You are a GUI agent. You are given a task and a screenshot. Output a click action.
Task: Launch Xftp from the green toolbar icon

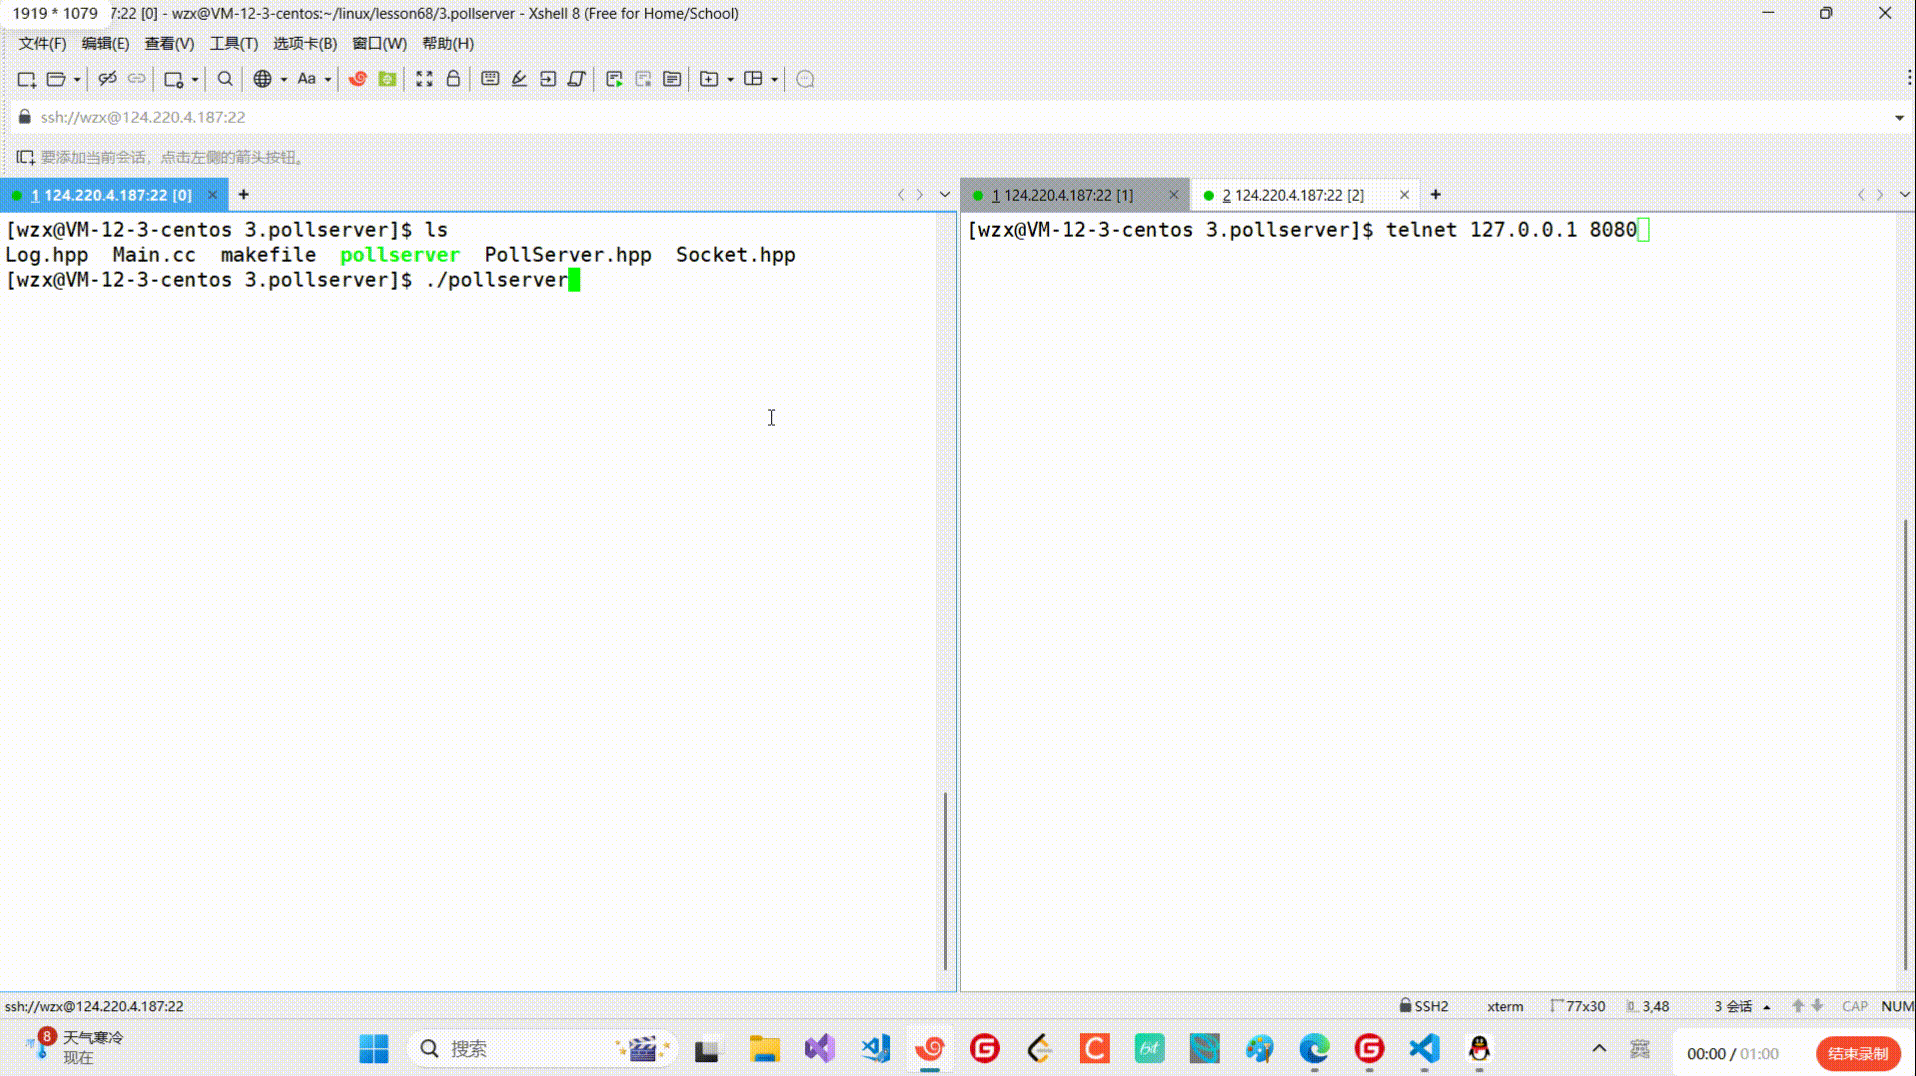point(387,79)
